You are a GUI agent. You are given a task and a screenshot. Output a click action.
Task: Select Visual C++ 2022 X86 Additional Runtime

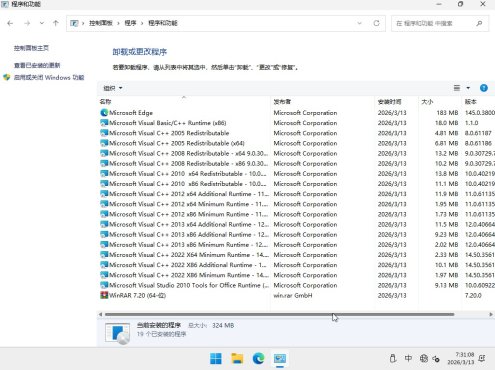[297, 265]
